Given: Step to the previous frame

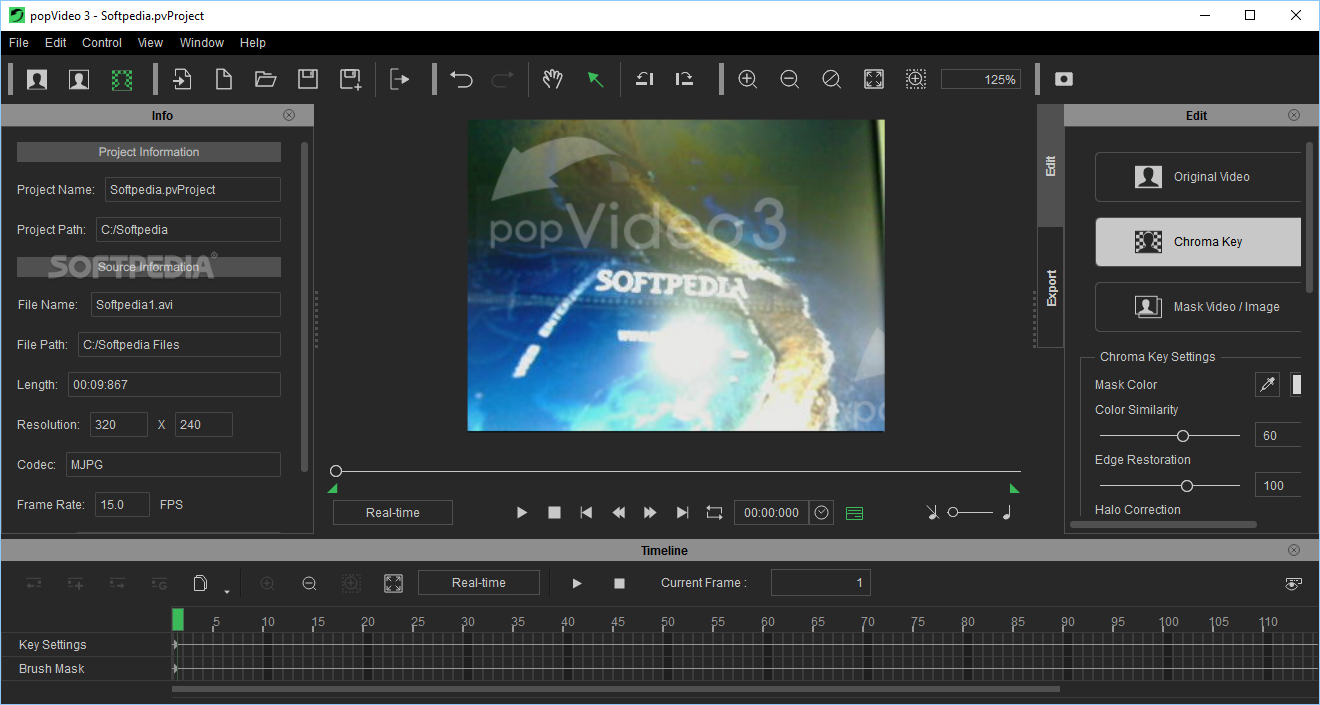Looking at the screenshot, I should pyautogui.click(x=618, y=513).
